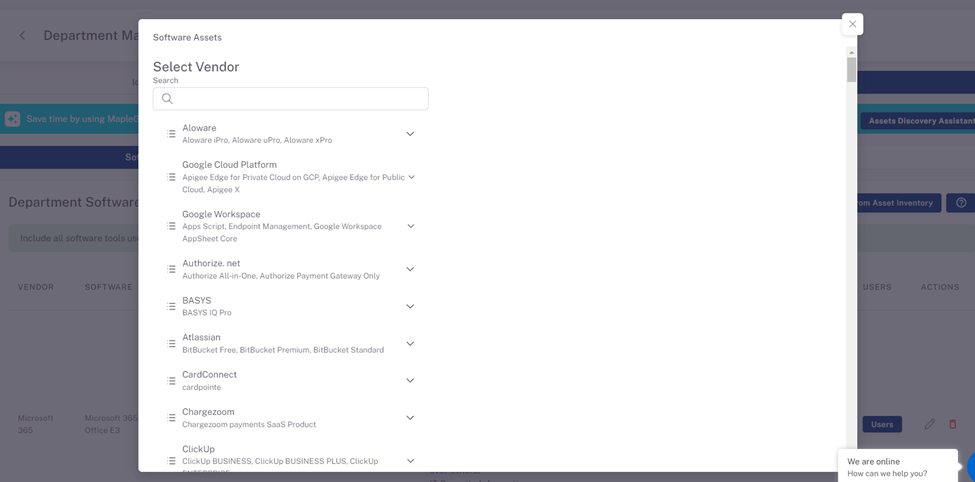975x482 pixels.
Task: Expand the CardConnect vendor chevron
Action: coord(410,380)
